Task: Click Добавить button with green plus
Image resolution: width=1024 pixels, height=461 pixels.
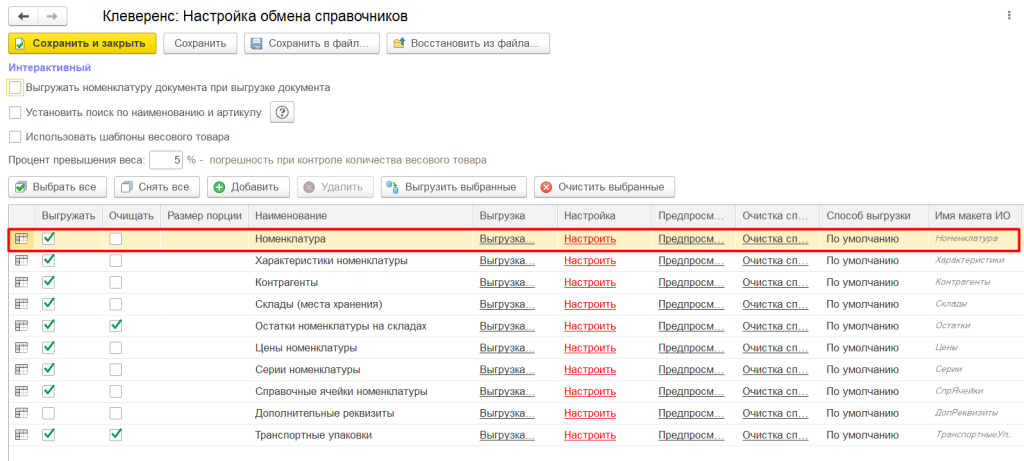Action: pos(249,187)
